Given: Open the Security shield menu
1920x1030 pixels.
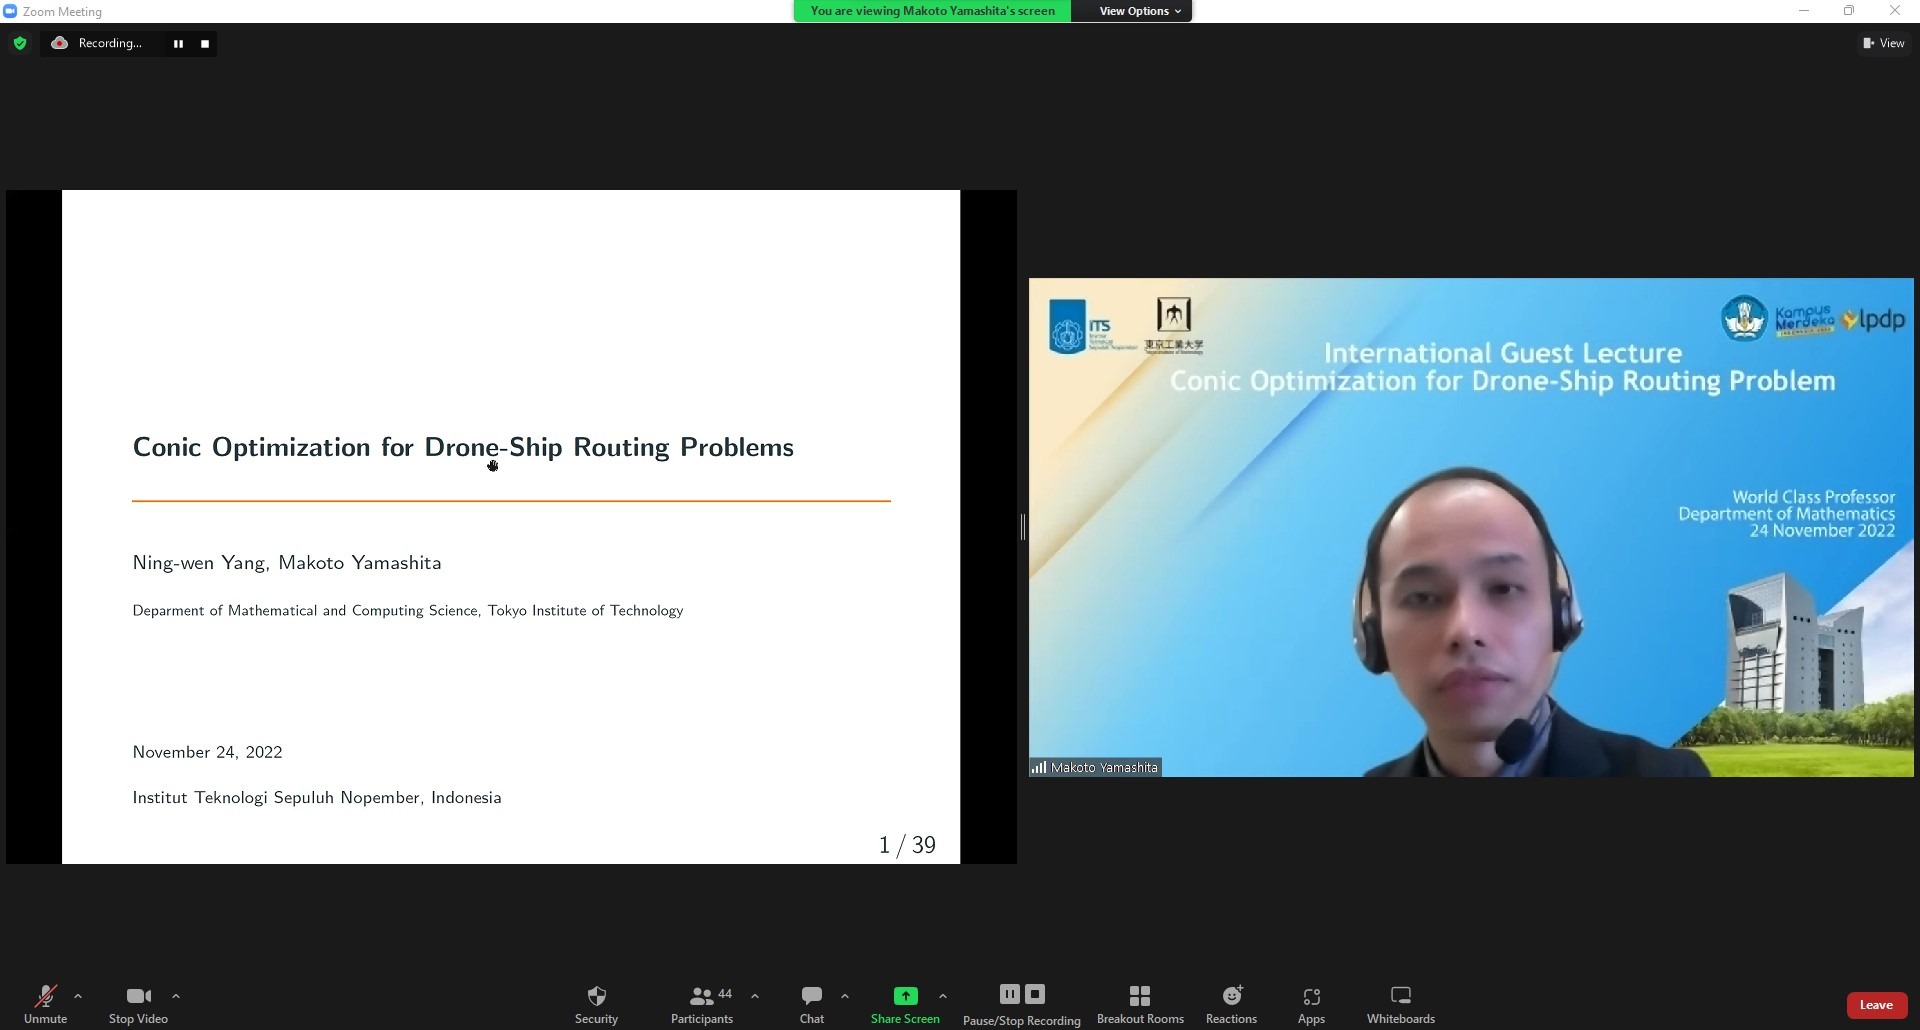Looking at the screenshot, I should pyautogui.click(x=596, y=1004).
